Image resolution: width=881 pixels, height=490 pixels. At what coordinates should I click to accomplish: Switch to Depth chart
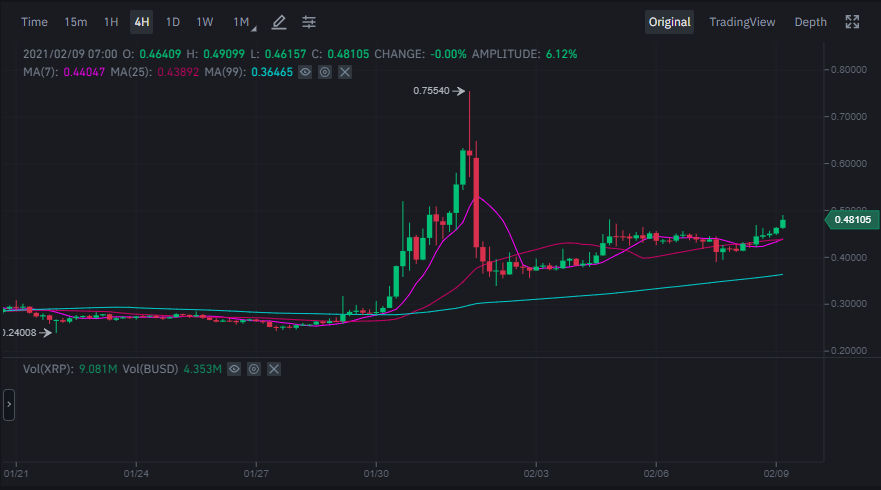(810, 22)
